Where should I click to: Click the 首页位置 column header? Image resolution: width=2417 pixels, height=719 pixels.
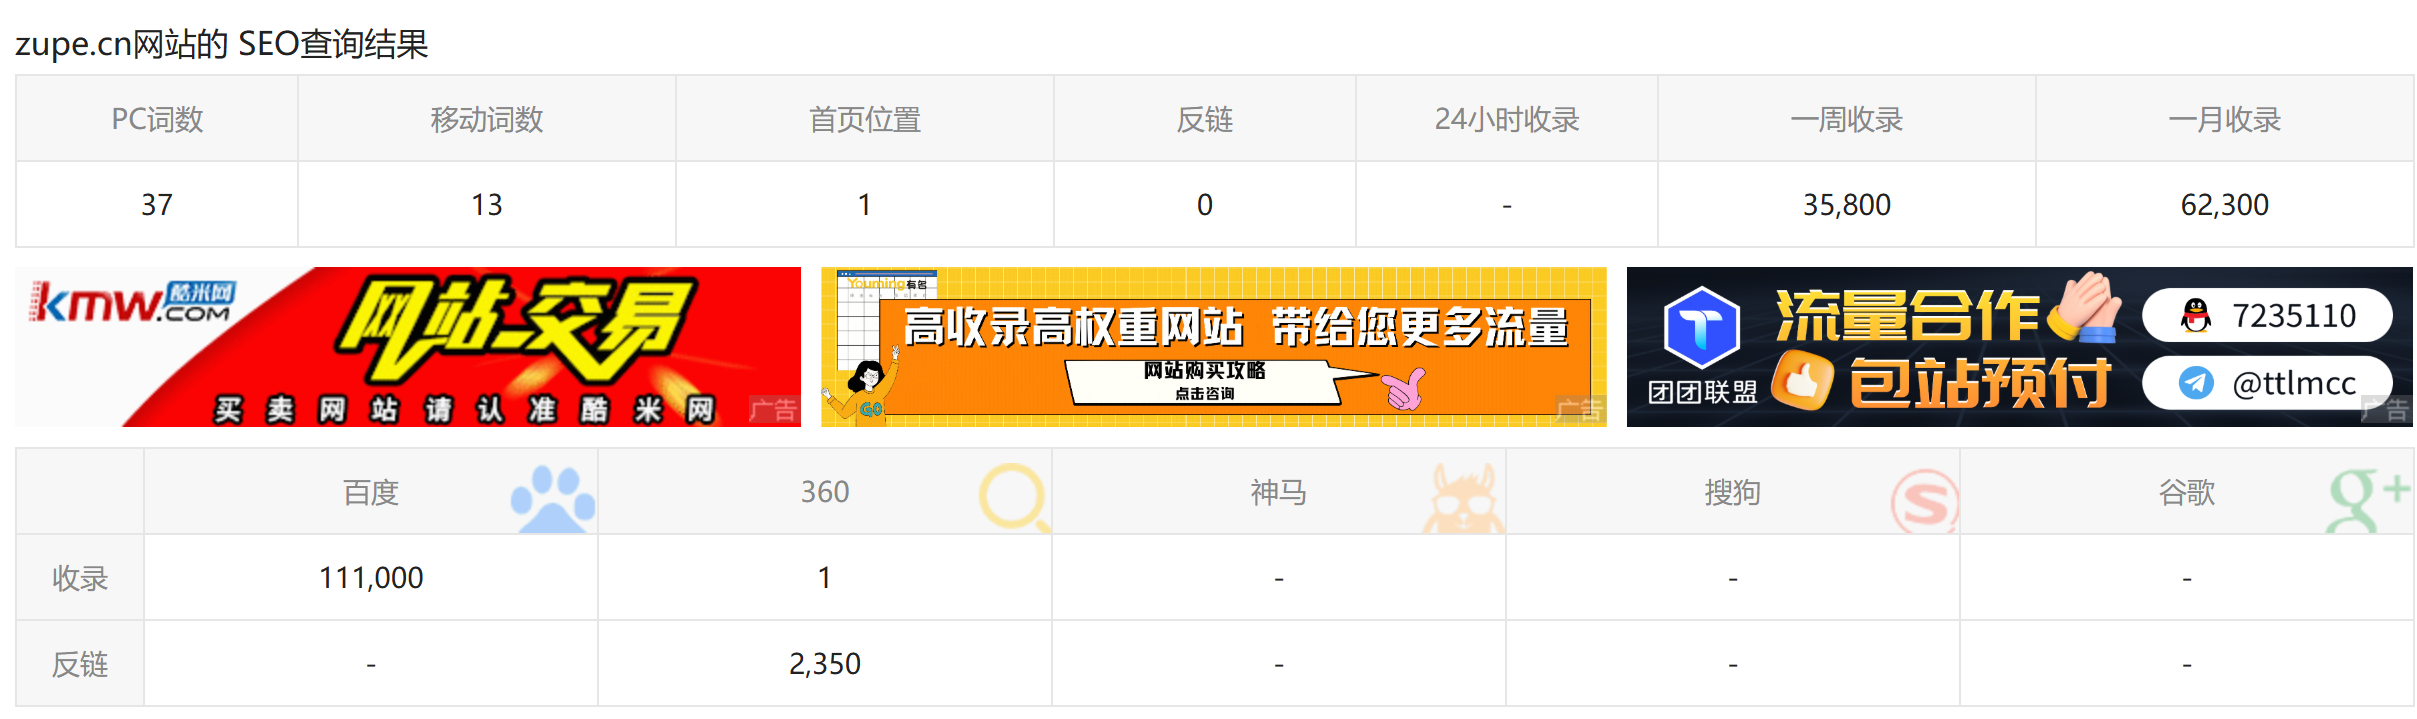865,120
